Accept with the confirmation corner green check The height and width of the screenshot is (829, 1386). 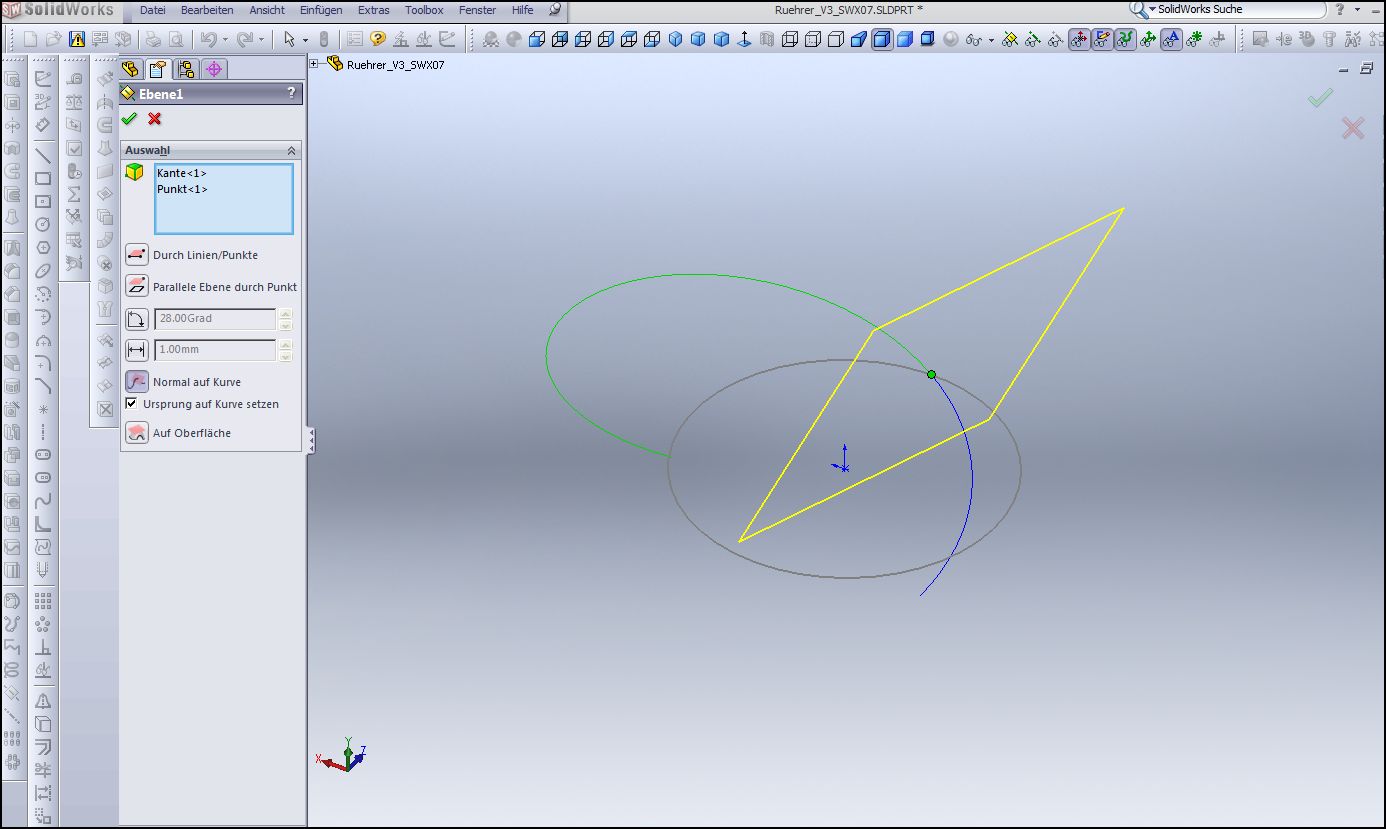coord(1320,97)
